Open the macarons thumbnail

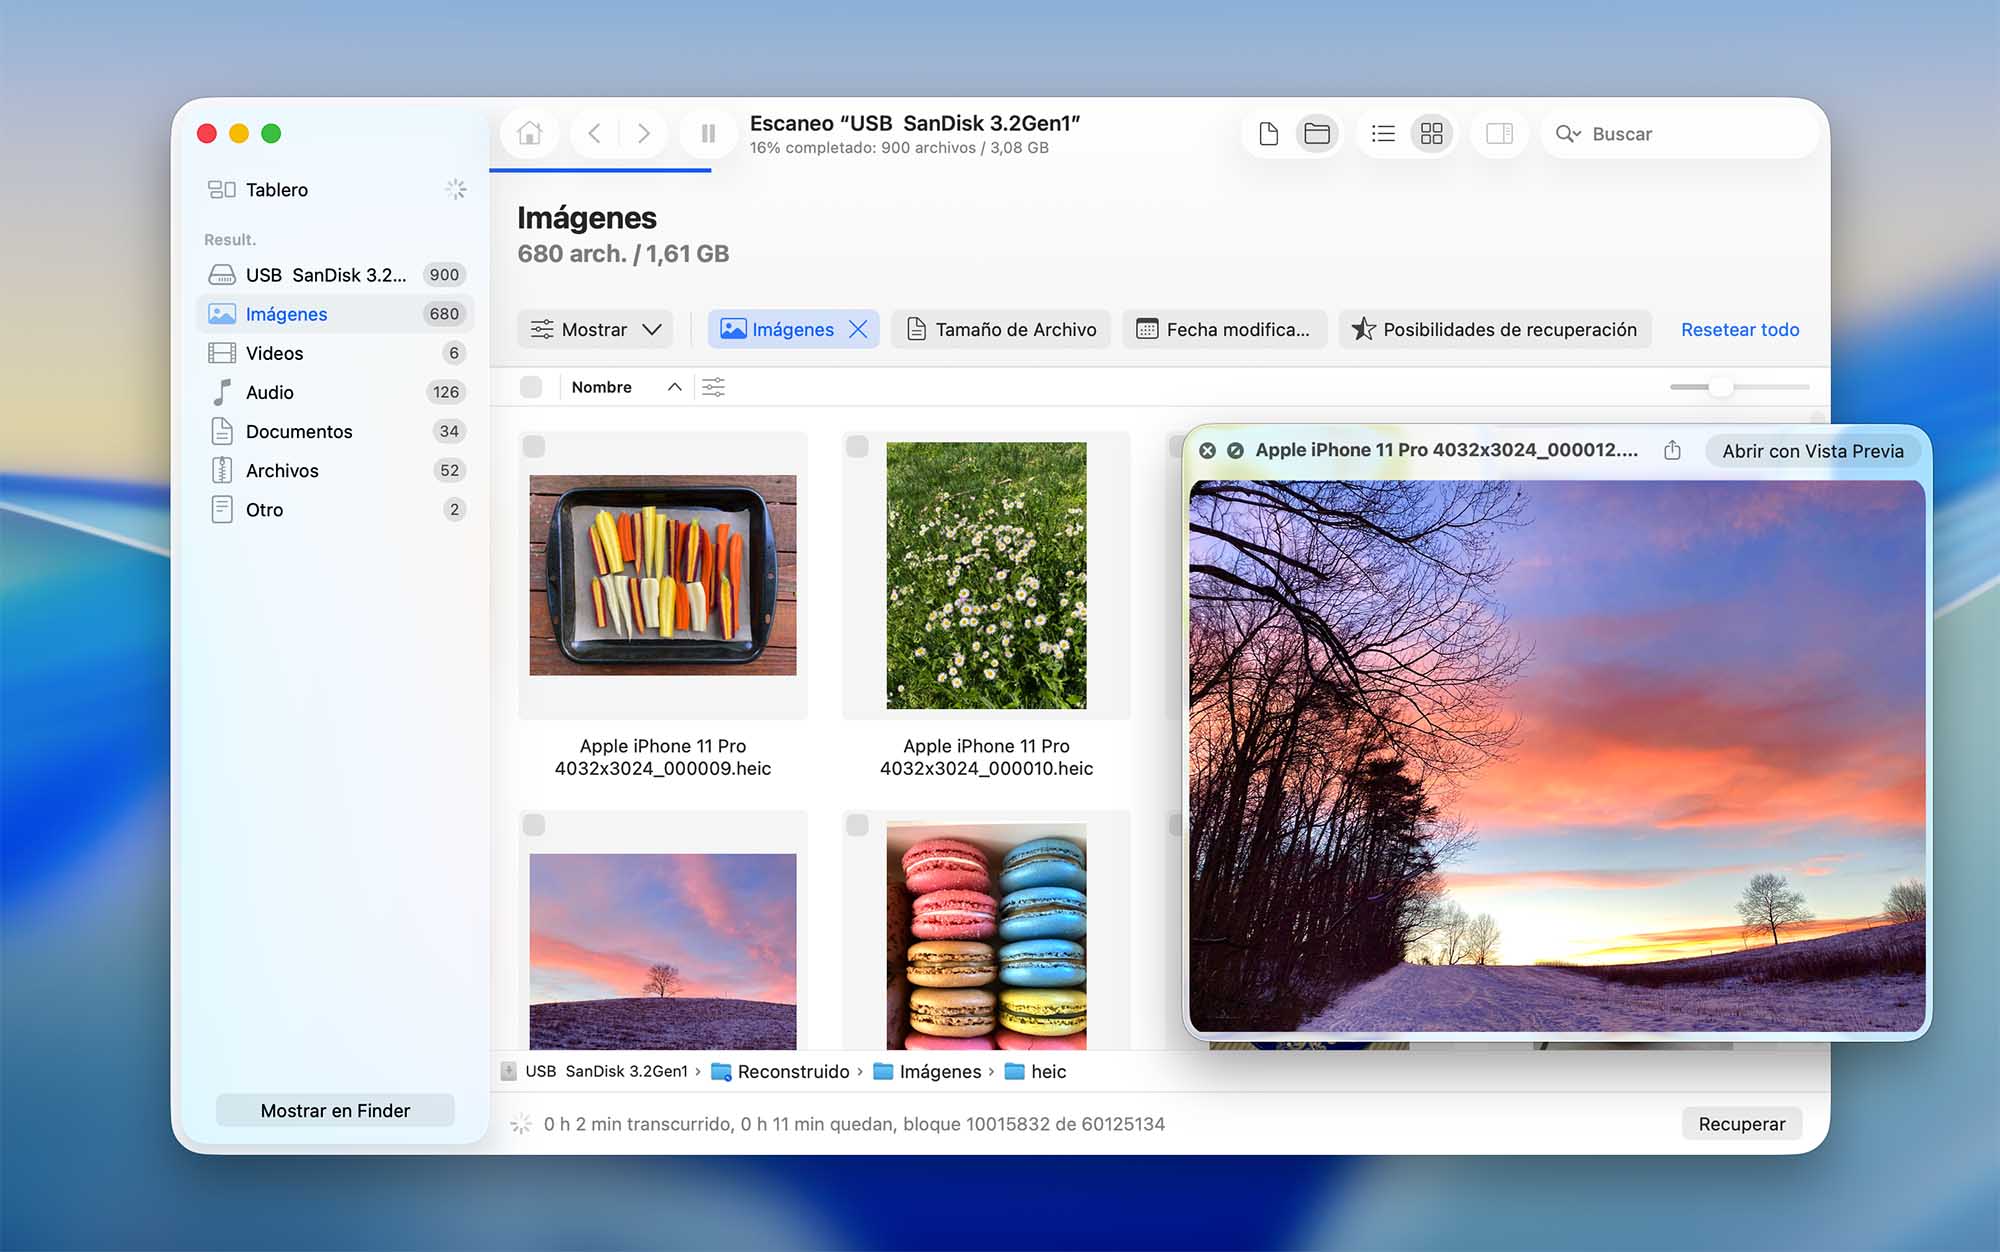[986, 936]
